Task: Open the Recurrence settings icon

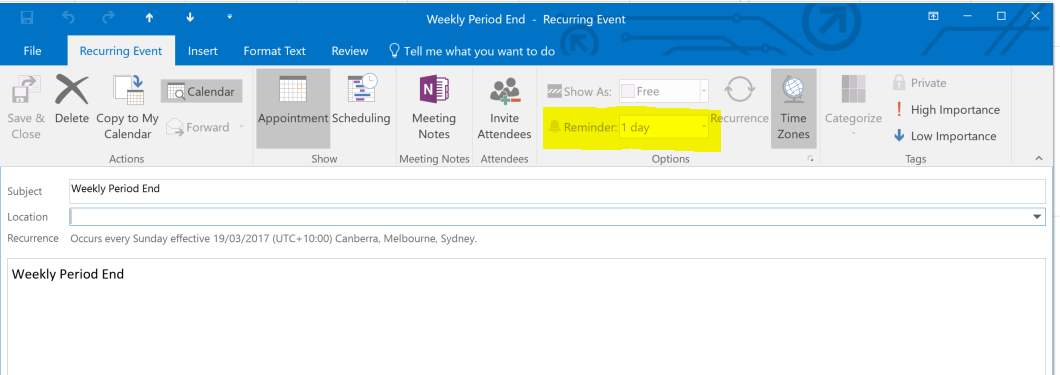Action: 740,89
